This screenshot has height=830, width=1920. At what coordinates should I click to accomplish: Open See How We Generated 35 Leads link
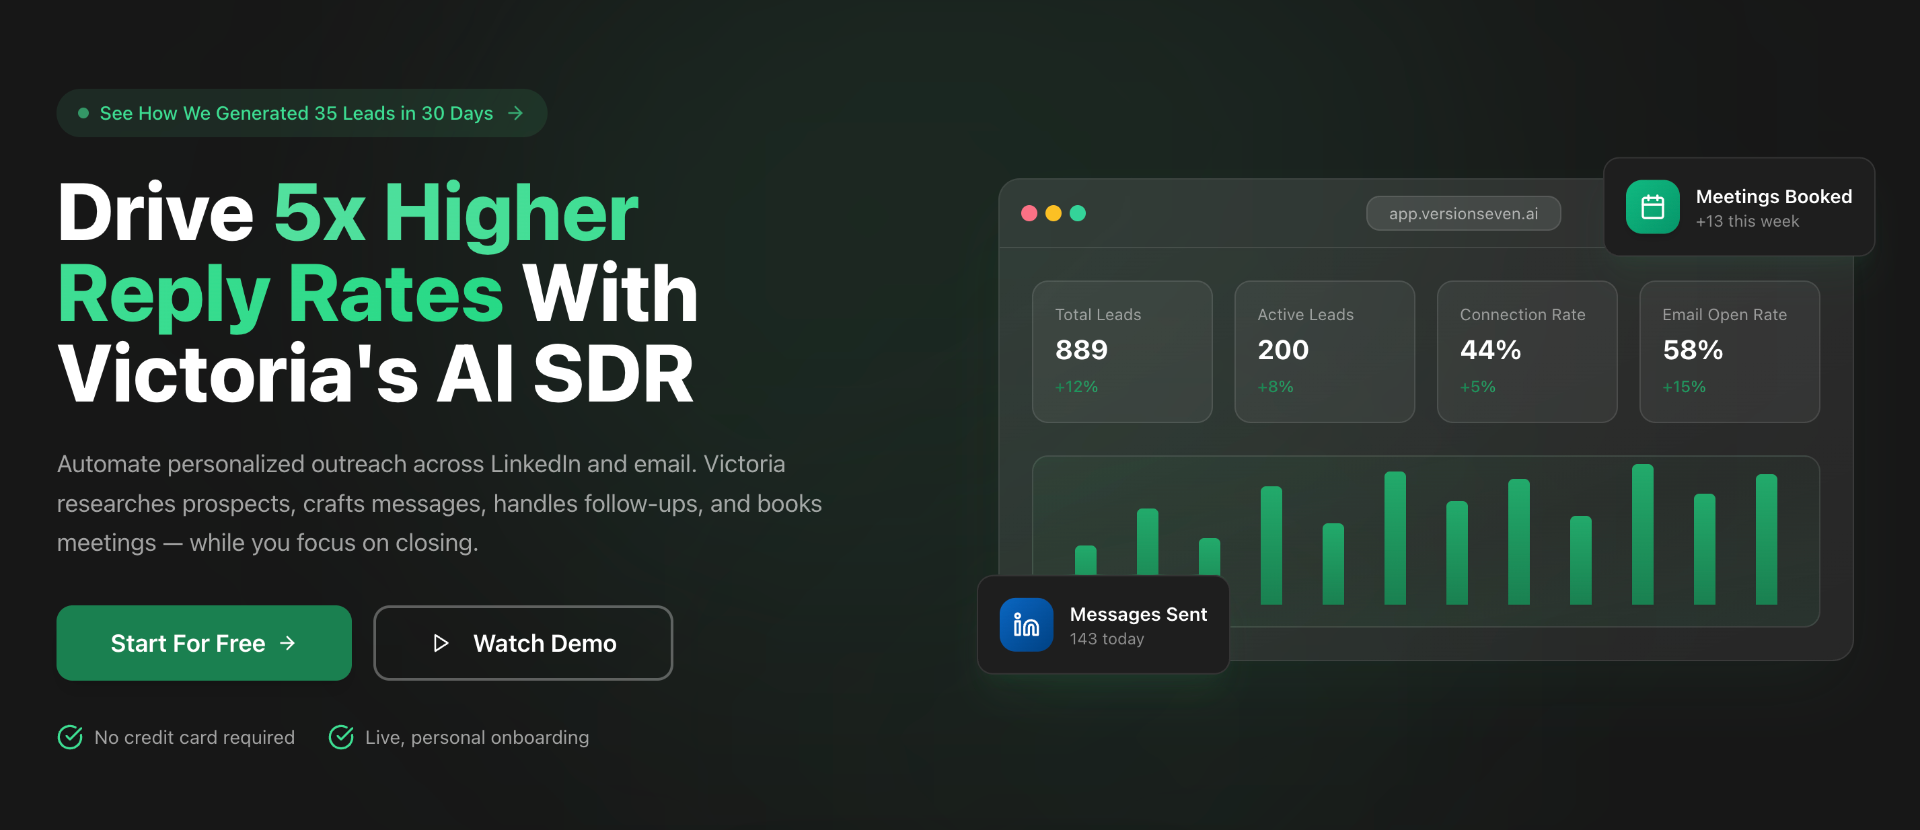click(296, 113)
